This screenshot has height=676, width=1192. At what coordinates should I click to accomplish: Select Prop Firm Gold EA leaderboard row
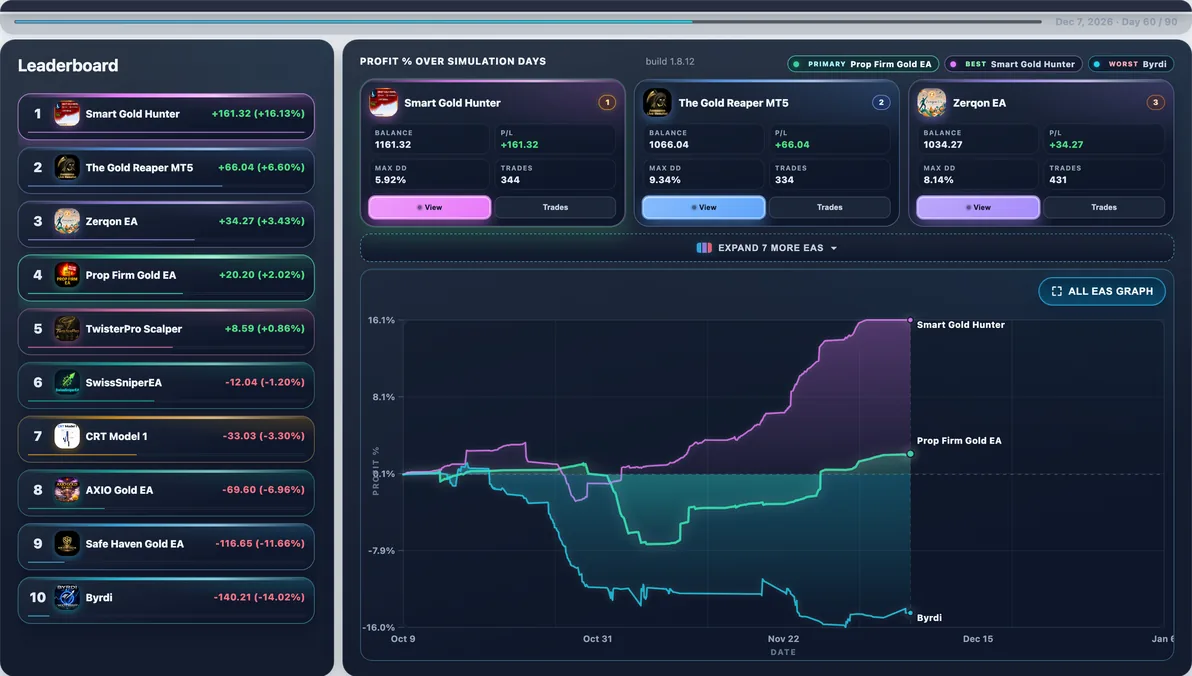click(166, 278)
